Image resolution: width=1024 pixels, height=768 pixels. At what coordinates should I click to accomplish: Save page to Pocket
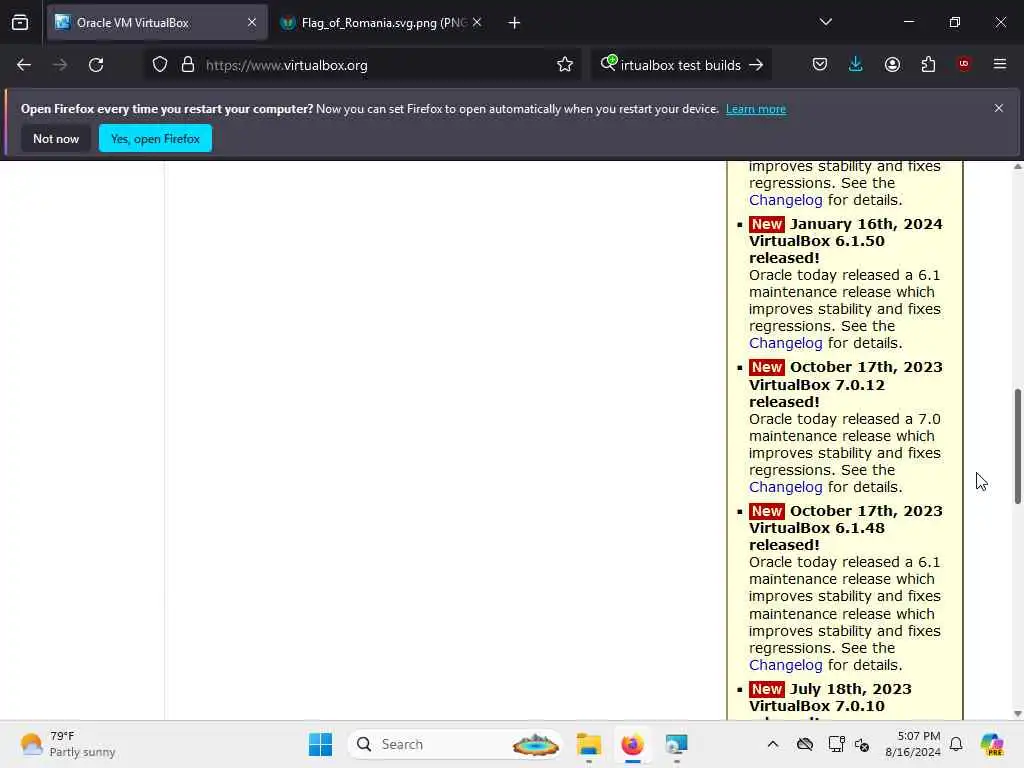(x=820, y=65)
